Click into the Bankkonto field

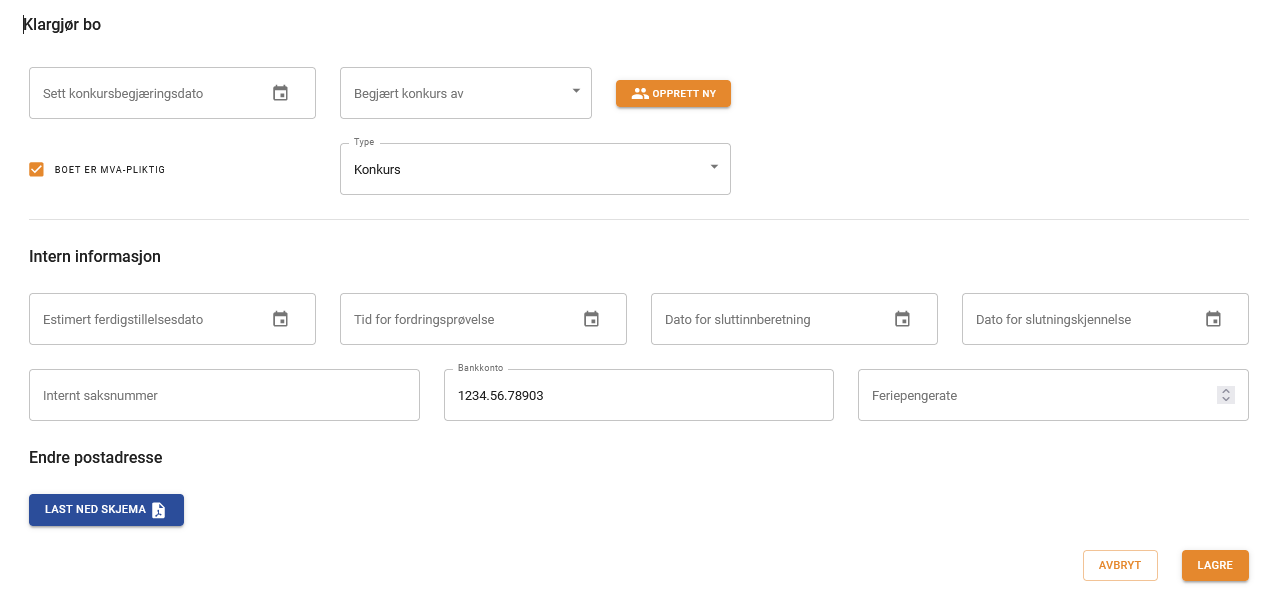click(638, 396)
